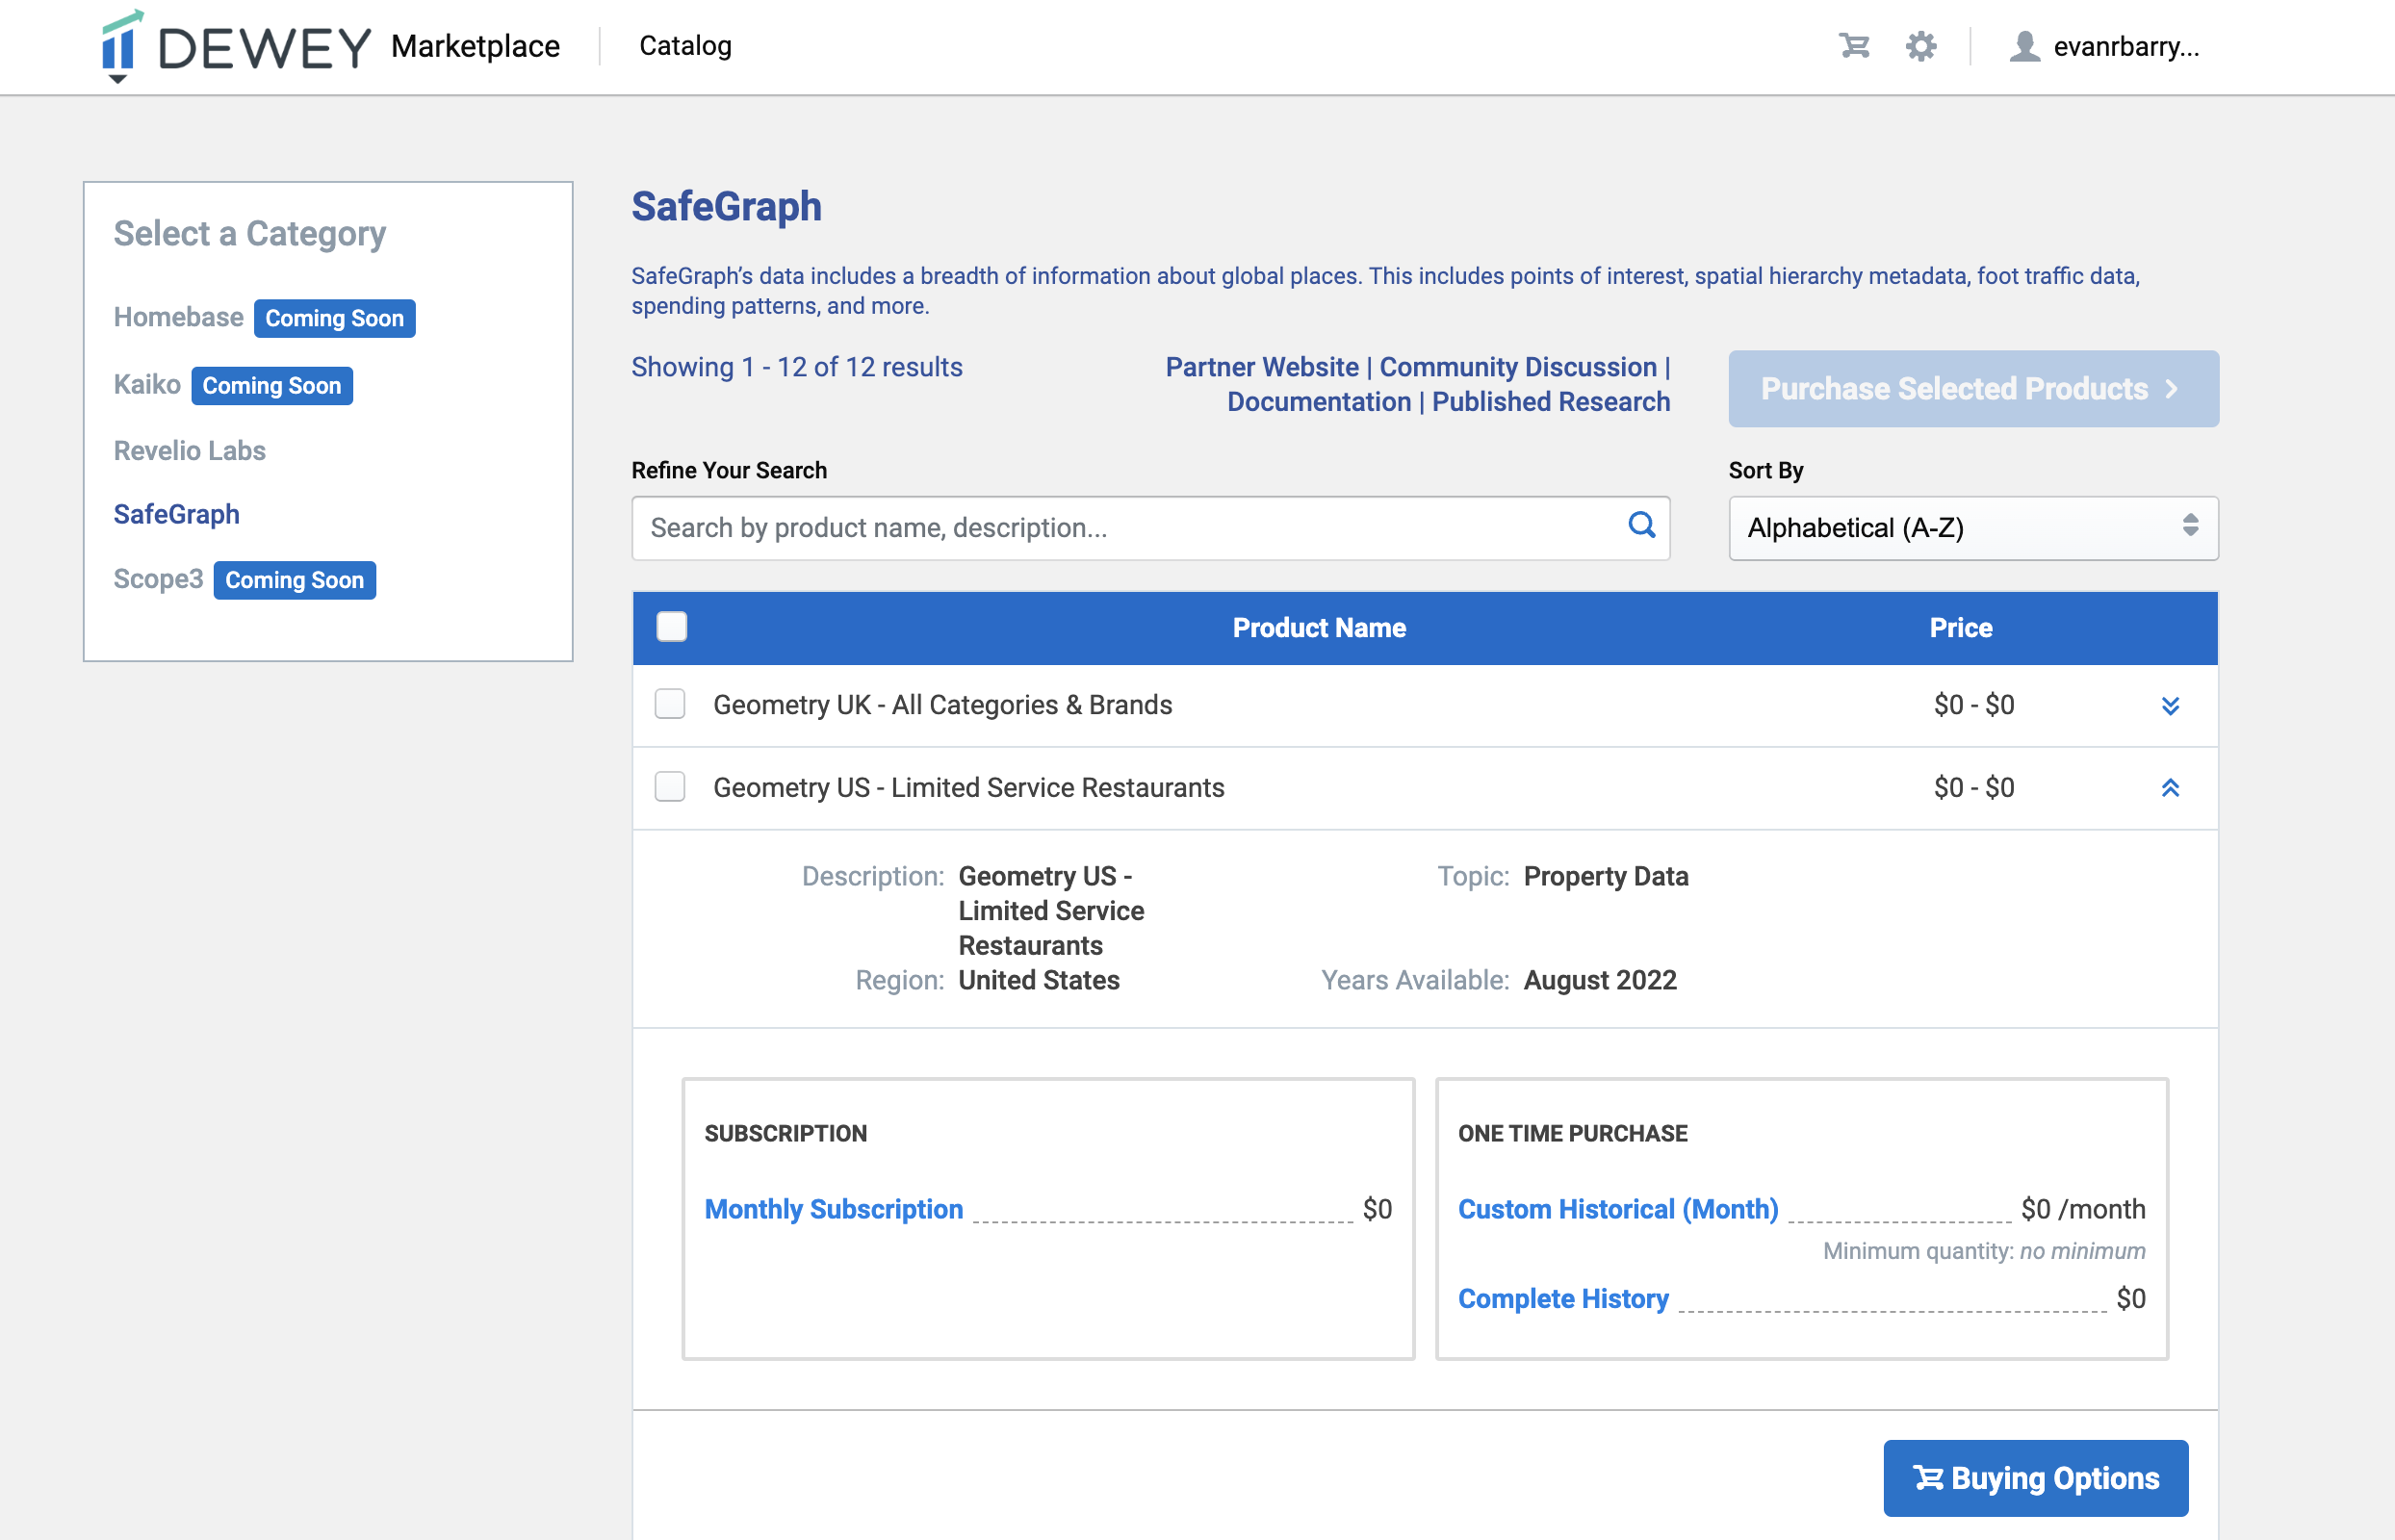Go to the Catalog menu item
This screenshot has width=2395, height=1540.
click(x=685, y=46)
